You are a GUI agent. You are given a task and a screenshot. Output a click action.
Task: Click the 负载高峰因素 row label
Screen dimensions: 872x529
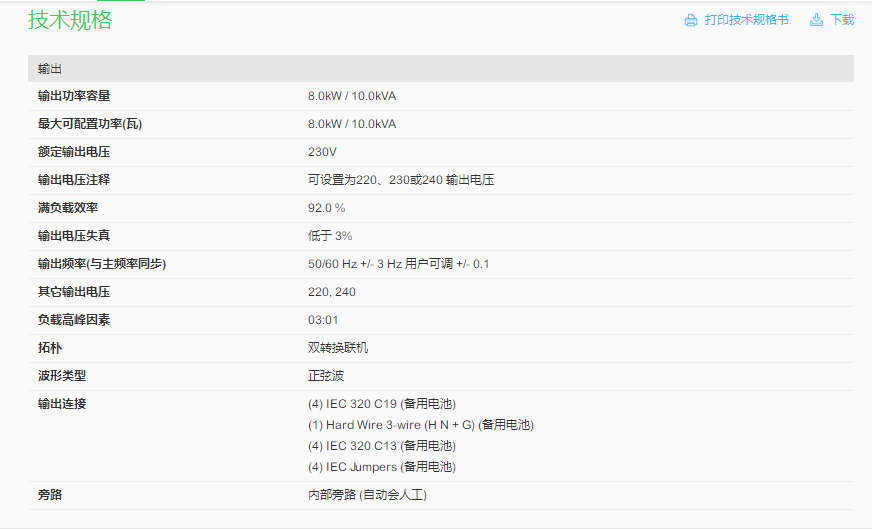click(x=74, y=320)
